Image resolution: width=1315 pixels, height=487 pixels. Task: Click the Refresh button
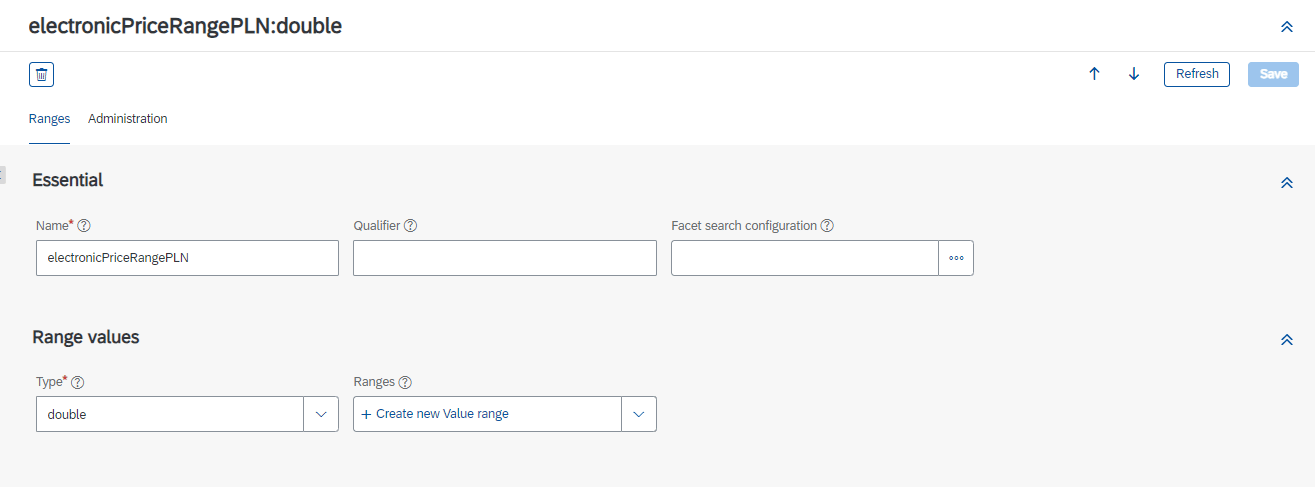1197,74
